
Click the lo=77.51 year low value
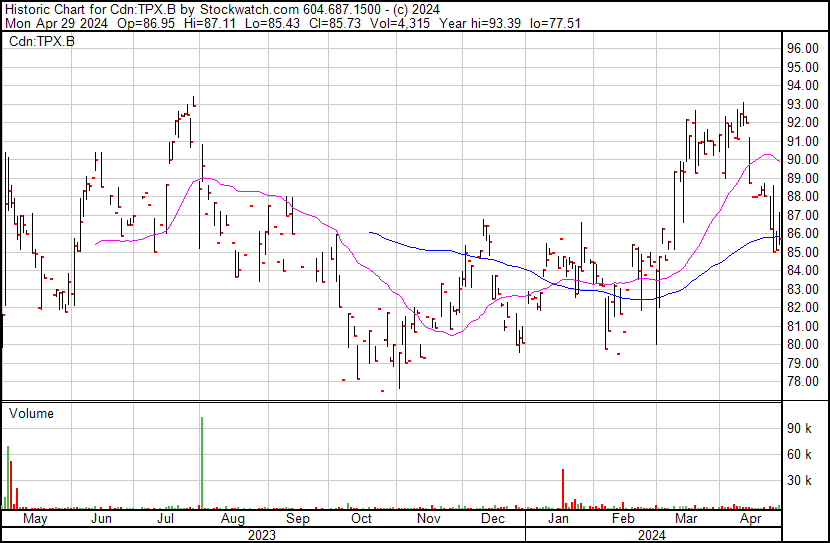[x=555, y=23]
